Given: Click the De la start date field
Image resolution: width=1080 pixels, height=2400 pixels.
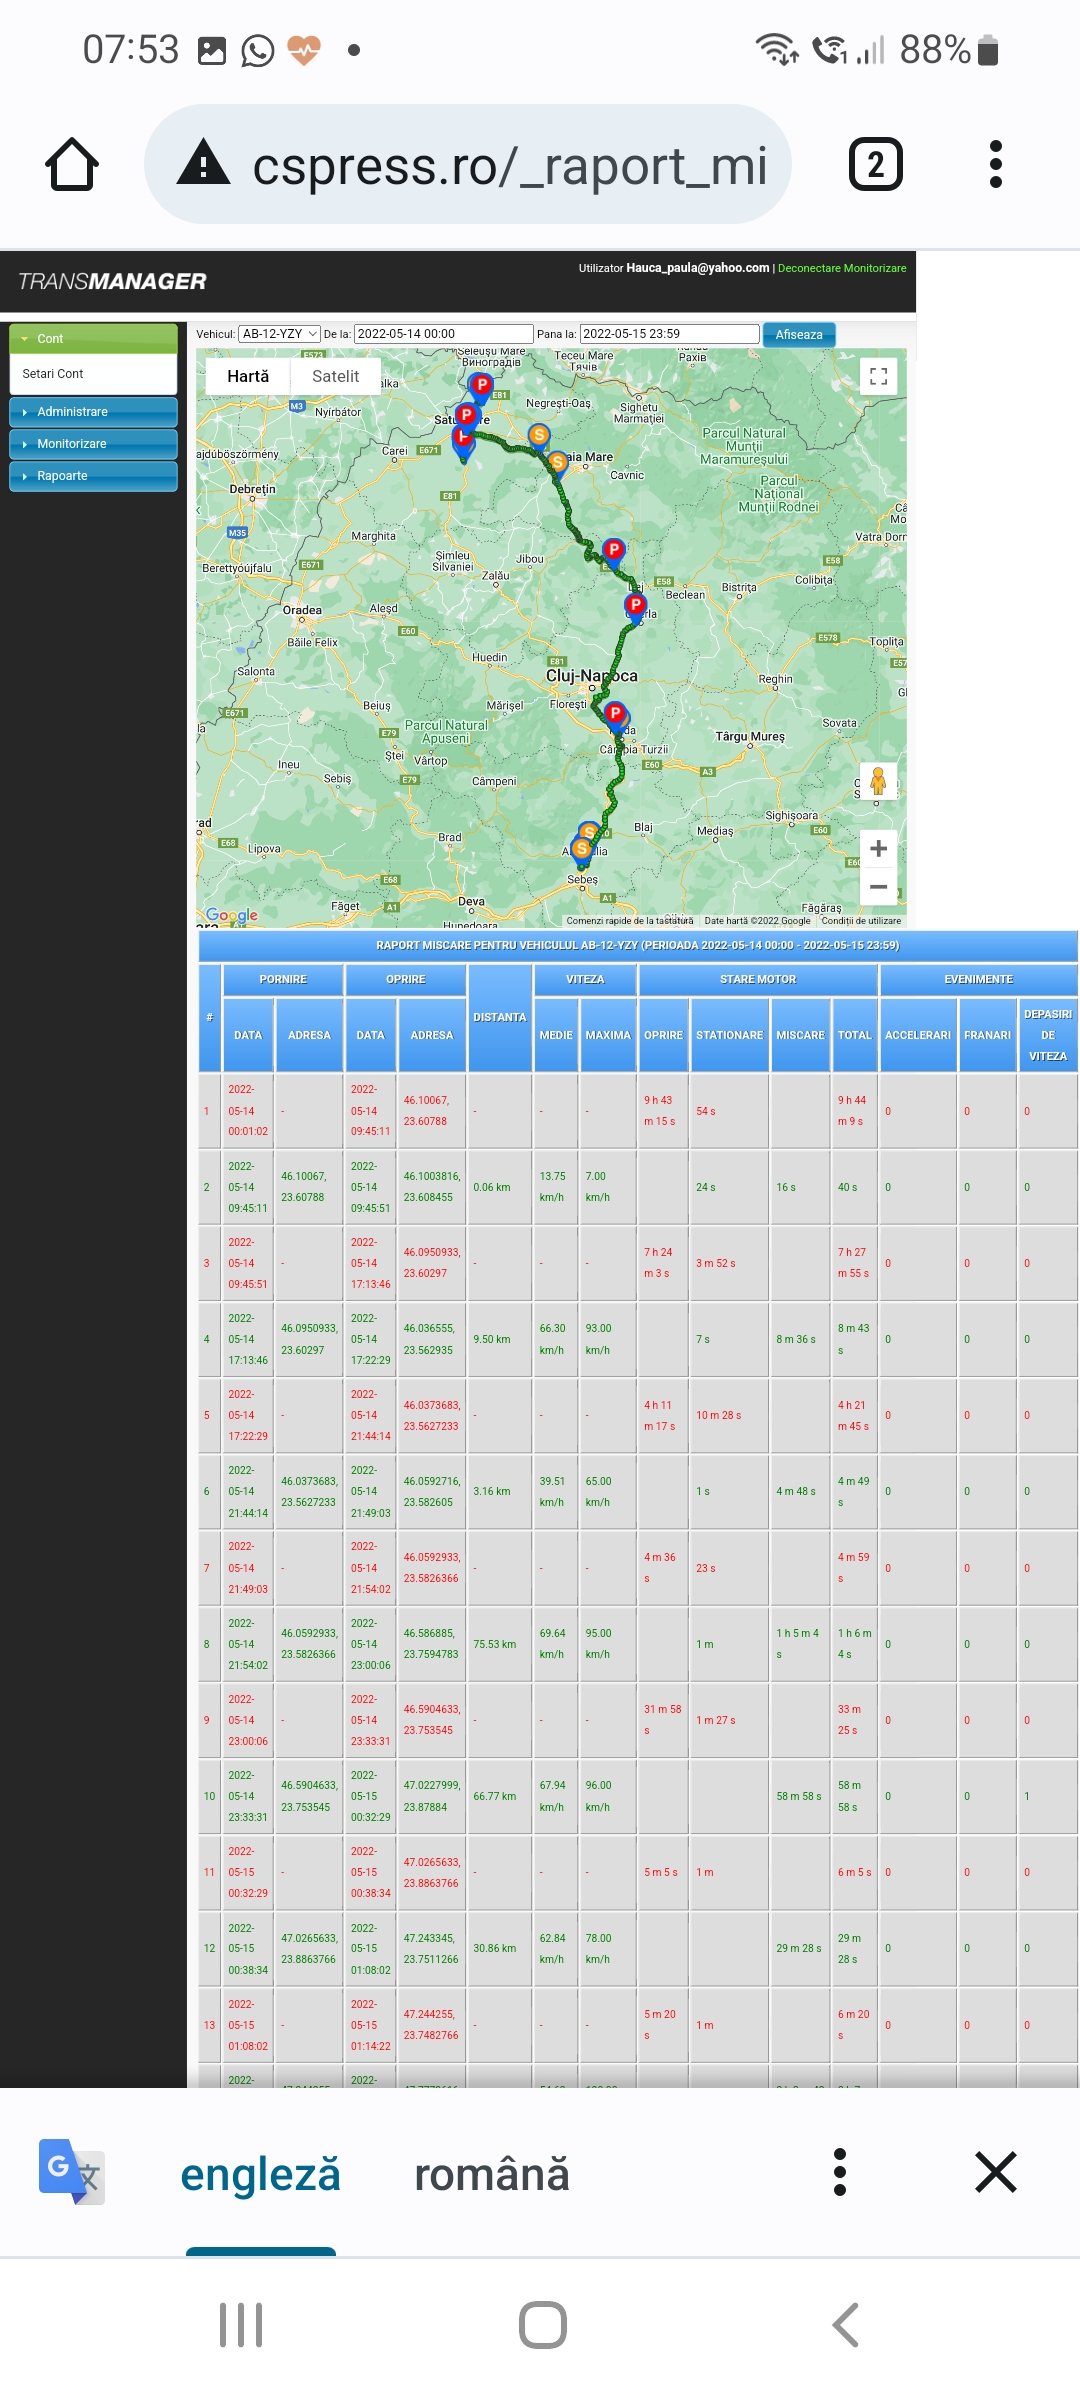Looking at the screenshot, I should (x=443, y=334).
